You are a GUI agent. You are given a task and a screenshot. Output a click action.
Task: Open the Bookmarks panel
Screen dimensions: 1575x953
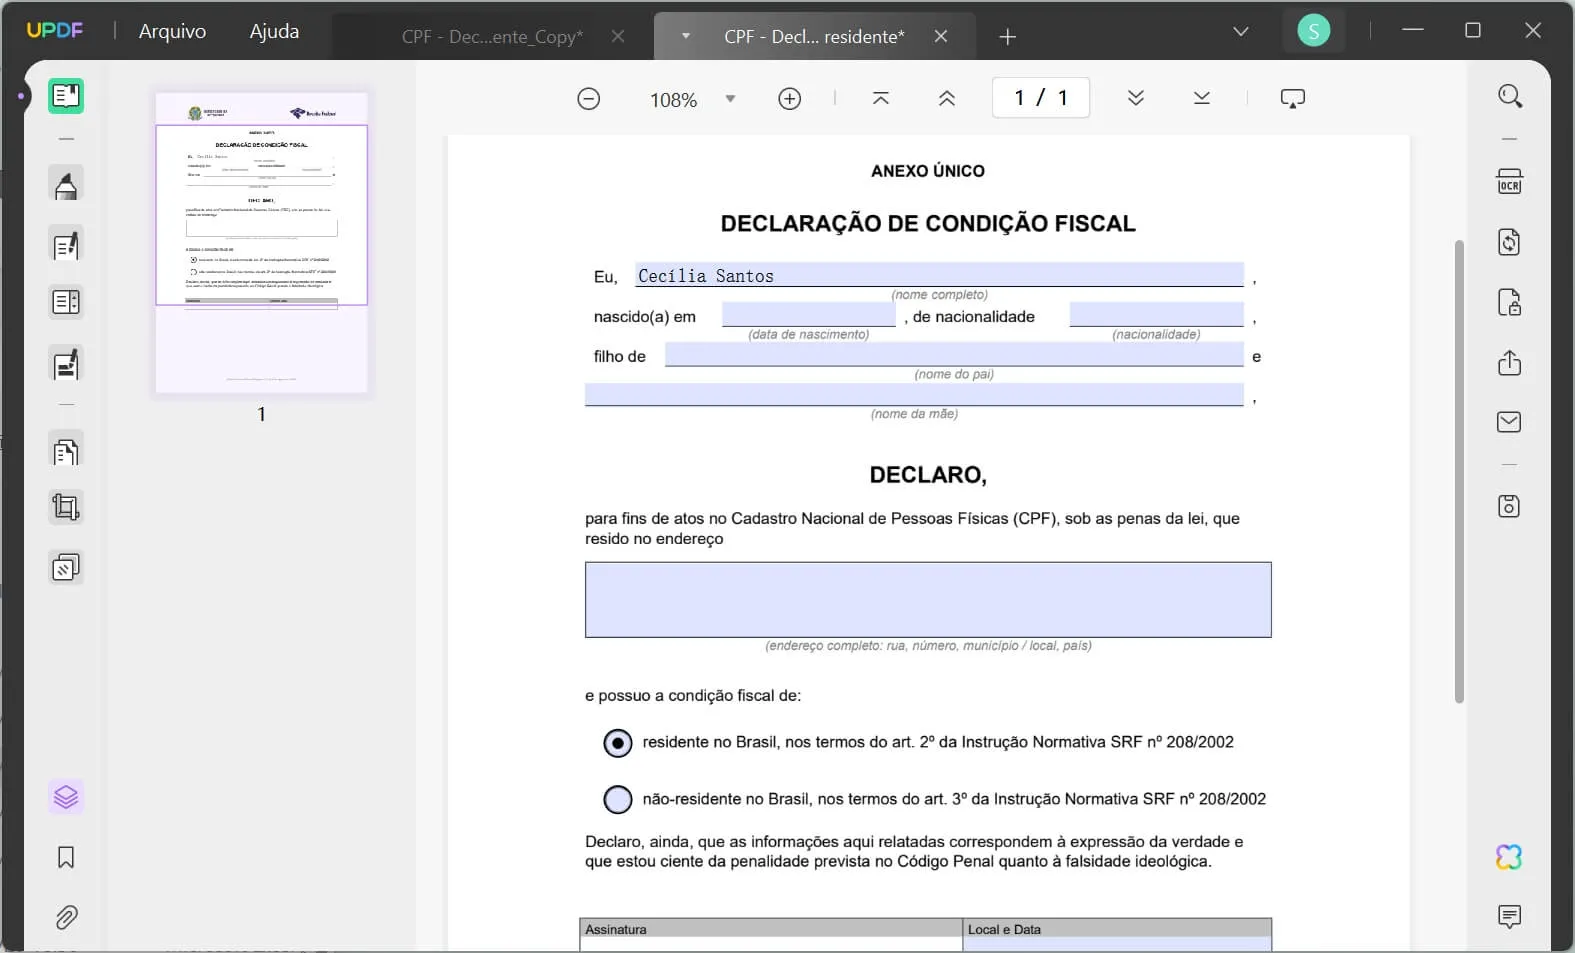(66, 857)
